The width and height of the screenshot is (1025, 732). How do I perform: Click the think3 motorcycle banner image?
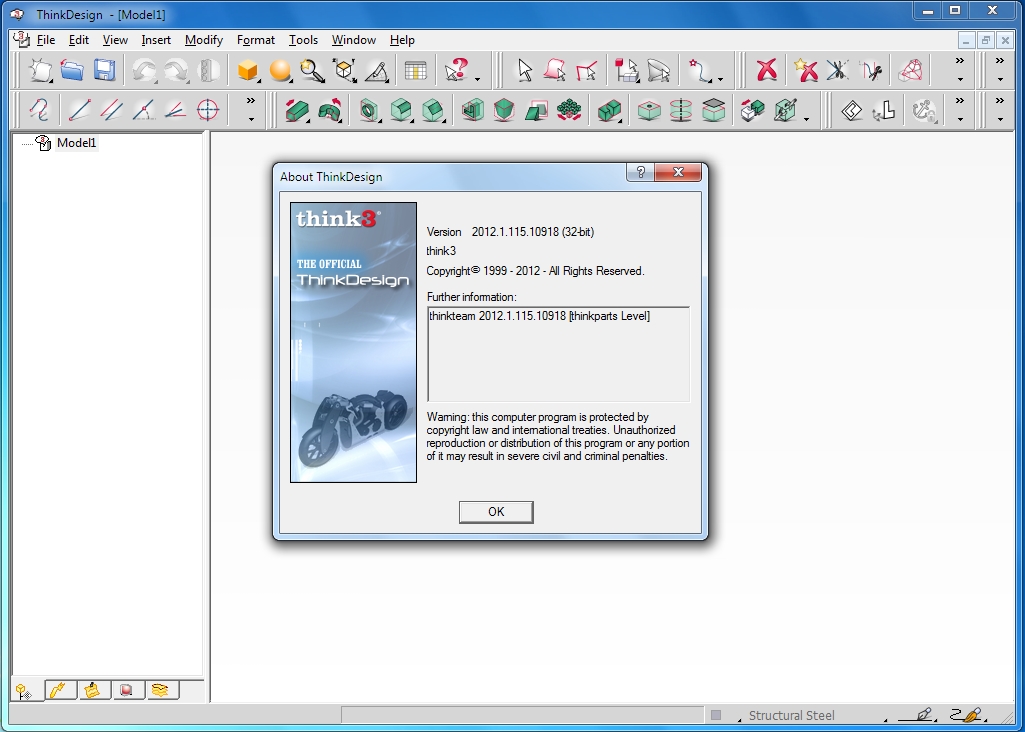point(353,342)
